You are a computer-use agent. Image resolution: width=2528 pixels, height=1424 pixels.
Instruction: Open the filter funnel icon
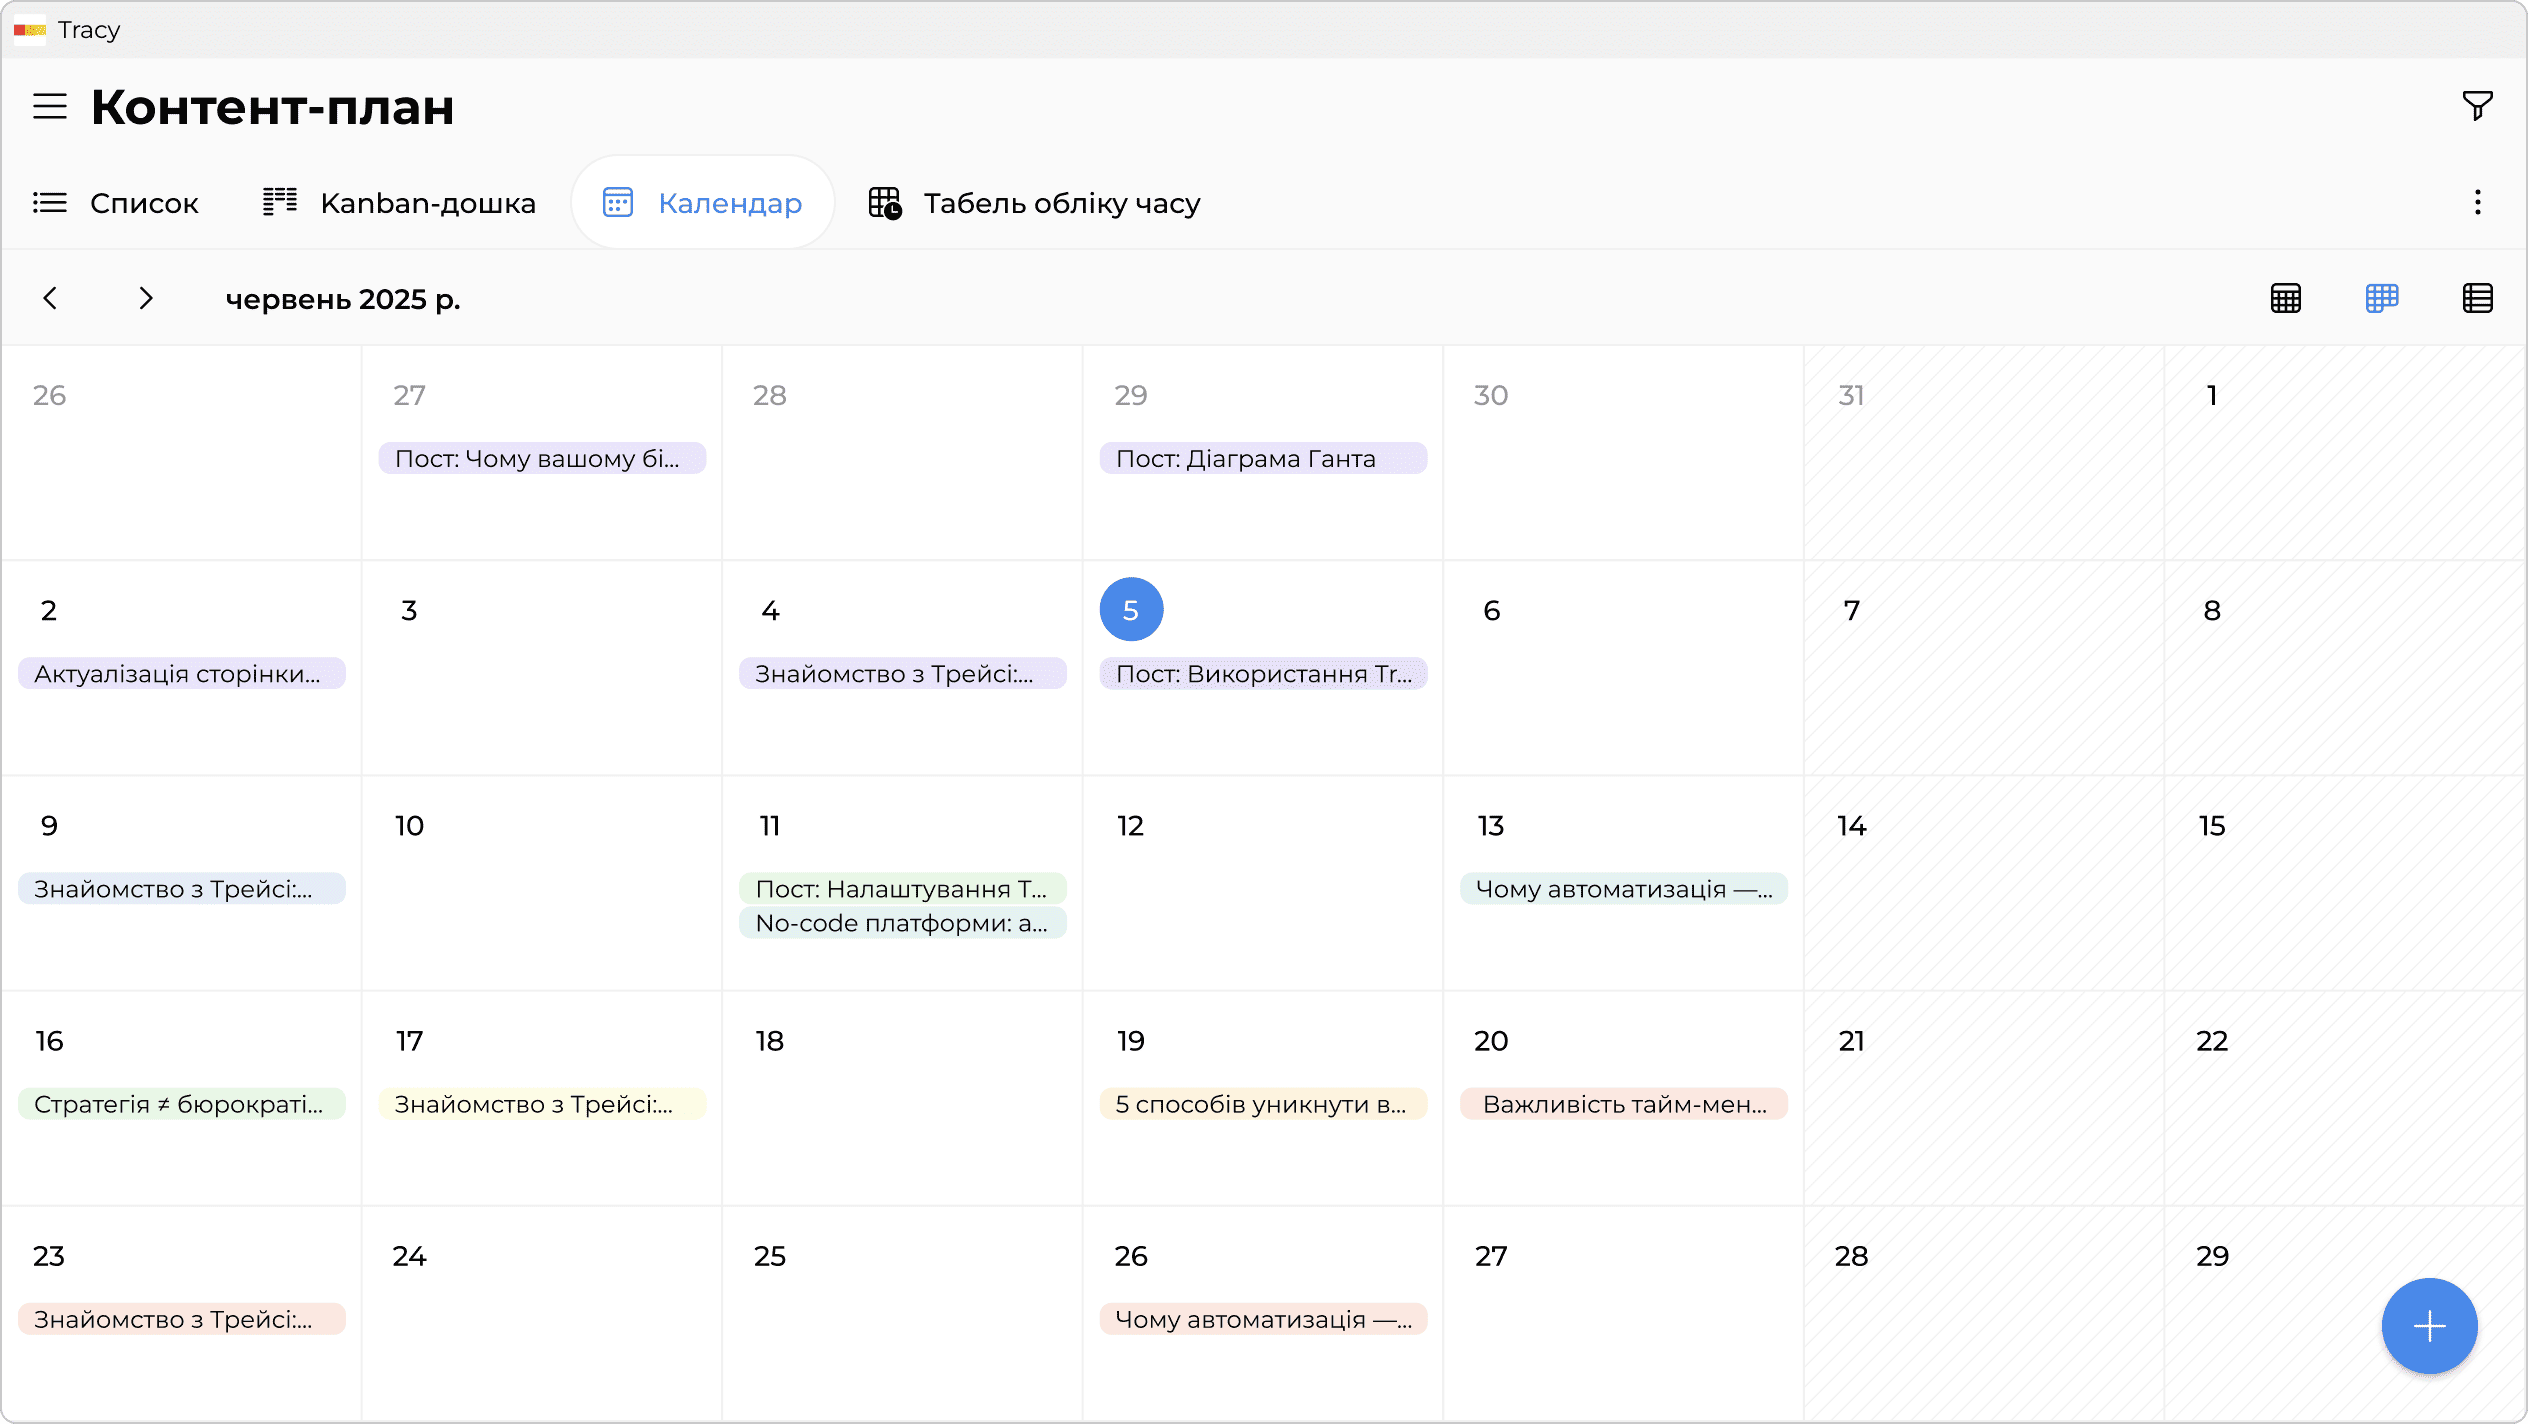(x=2477, y=105)
